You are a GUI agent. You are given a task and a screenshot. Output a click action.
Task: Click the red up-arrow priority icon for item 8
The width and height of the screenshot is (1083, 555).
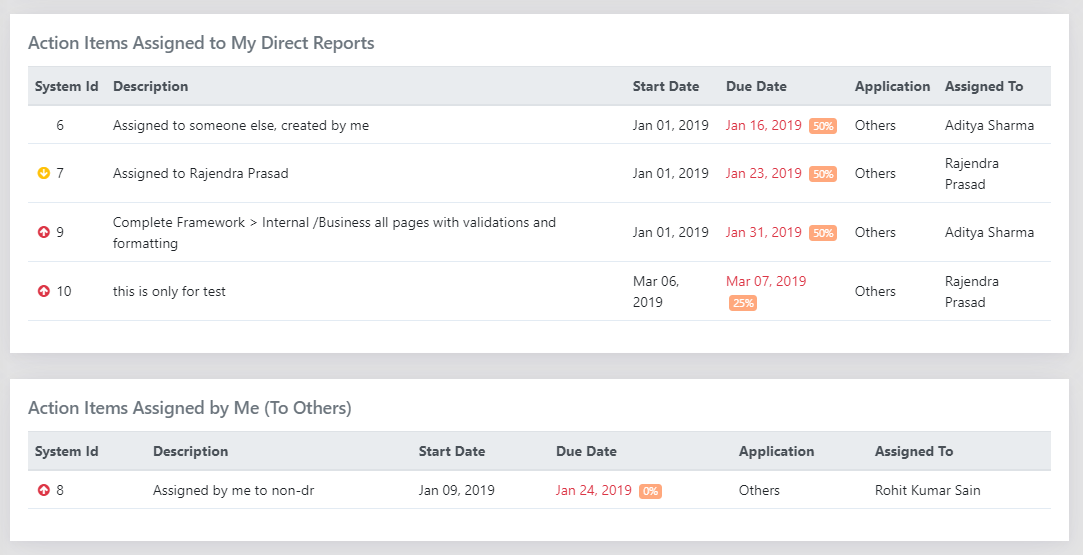pos(43,490)
